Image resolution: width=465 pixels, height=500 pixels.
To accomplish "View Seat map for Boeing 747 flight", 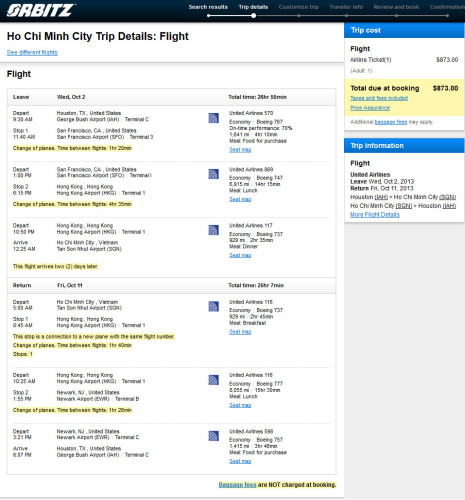I will tap(240, 199).
